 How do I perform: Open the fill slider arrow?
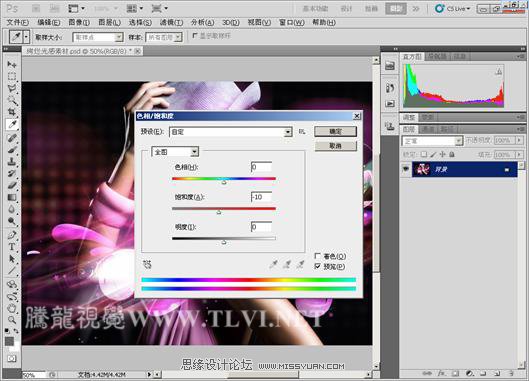[x=520, y=154]
